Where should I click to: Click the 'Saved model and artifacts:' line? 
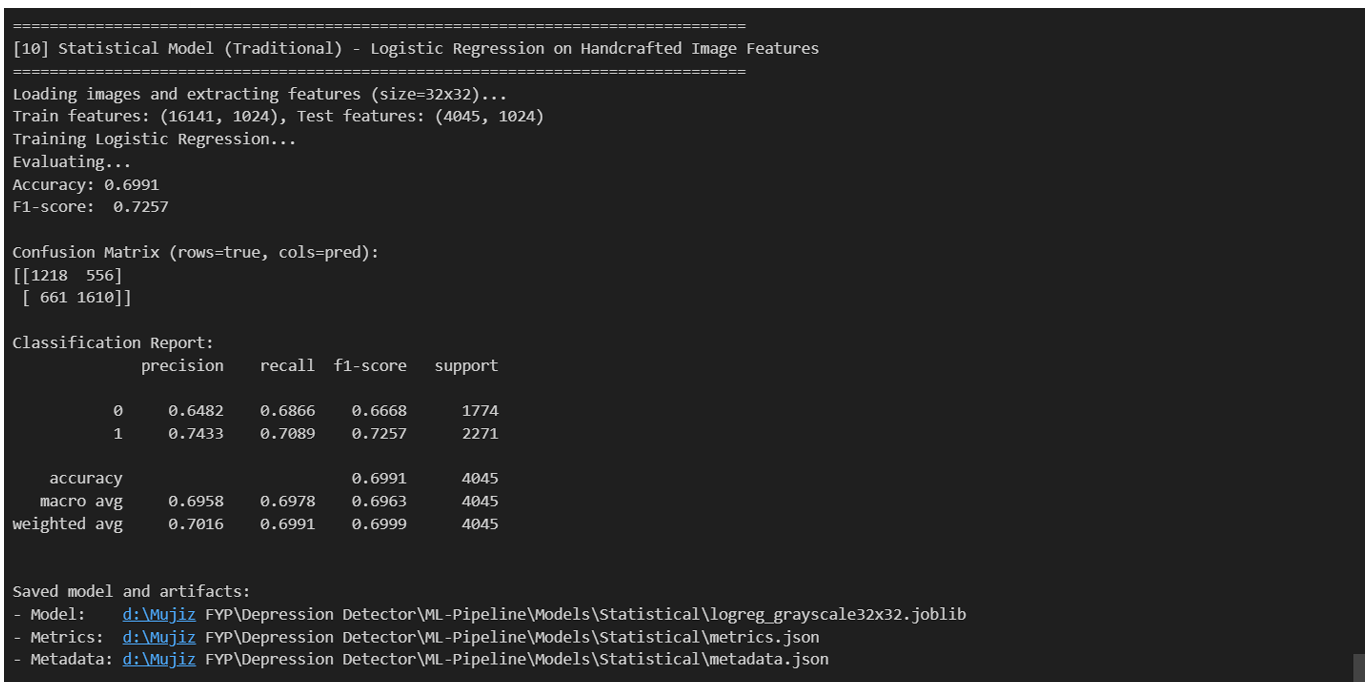(x=131, y=591)
